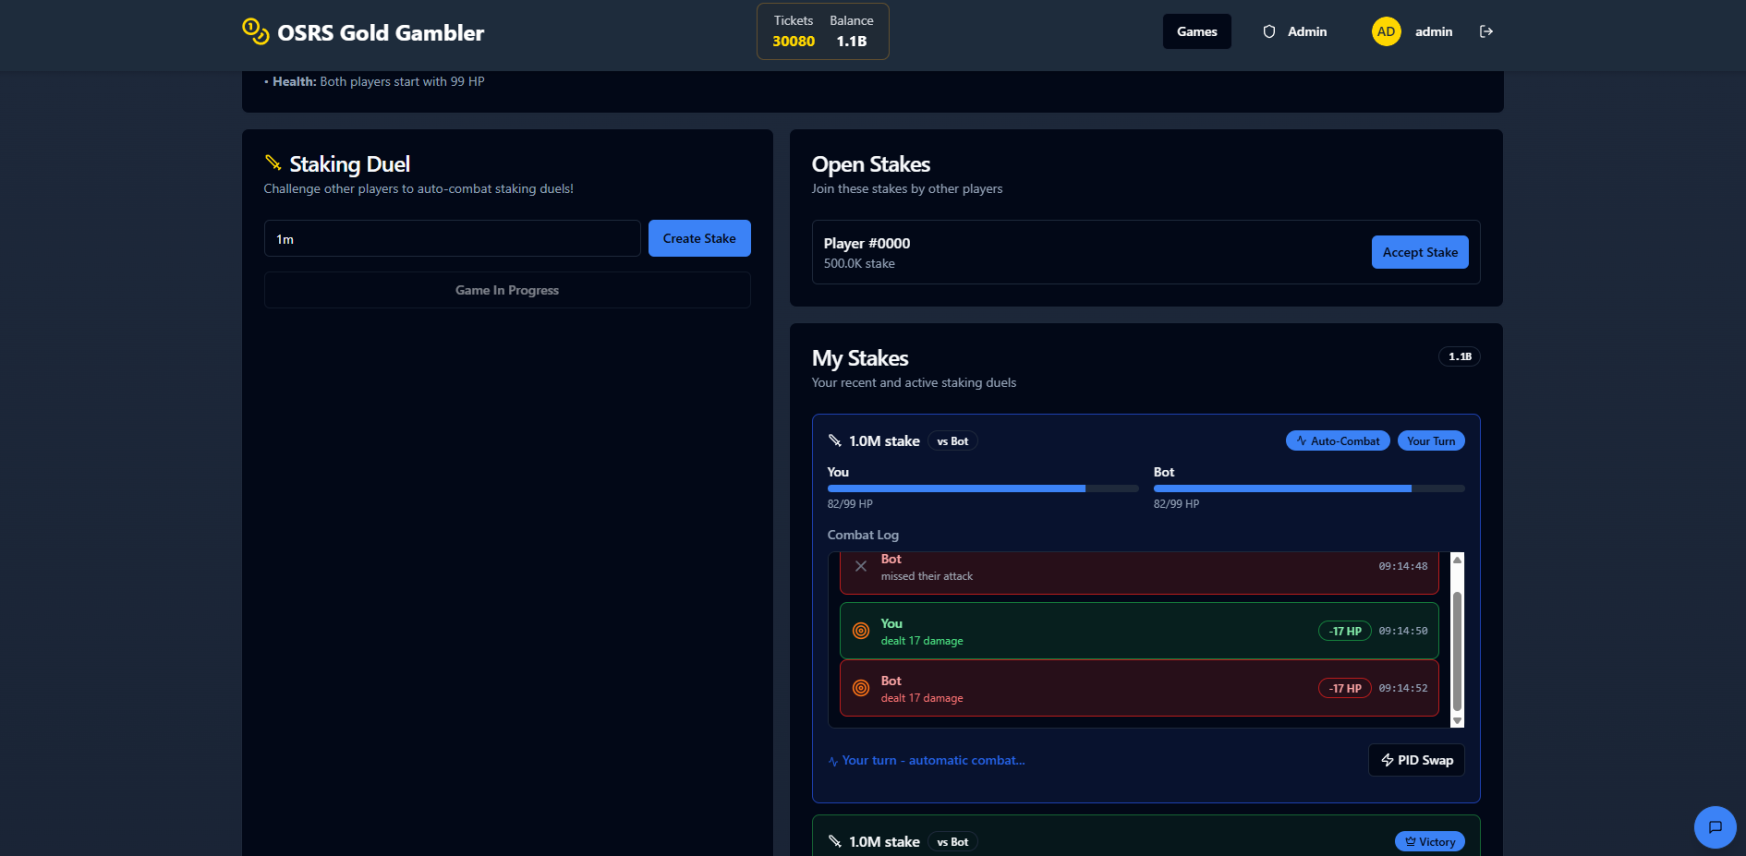The height and width of the screenshot is (856, 1746).
Task: Click combat log scrollbar down arrow
Action: [1457, 720]
